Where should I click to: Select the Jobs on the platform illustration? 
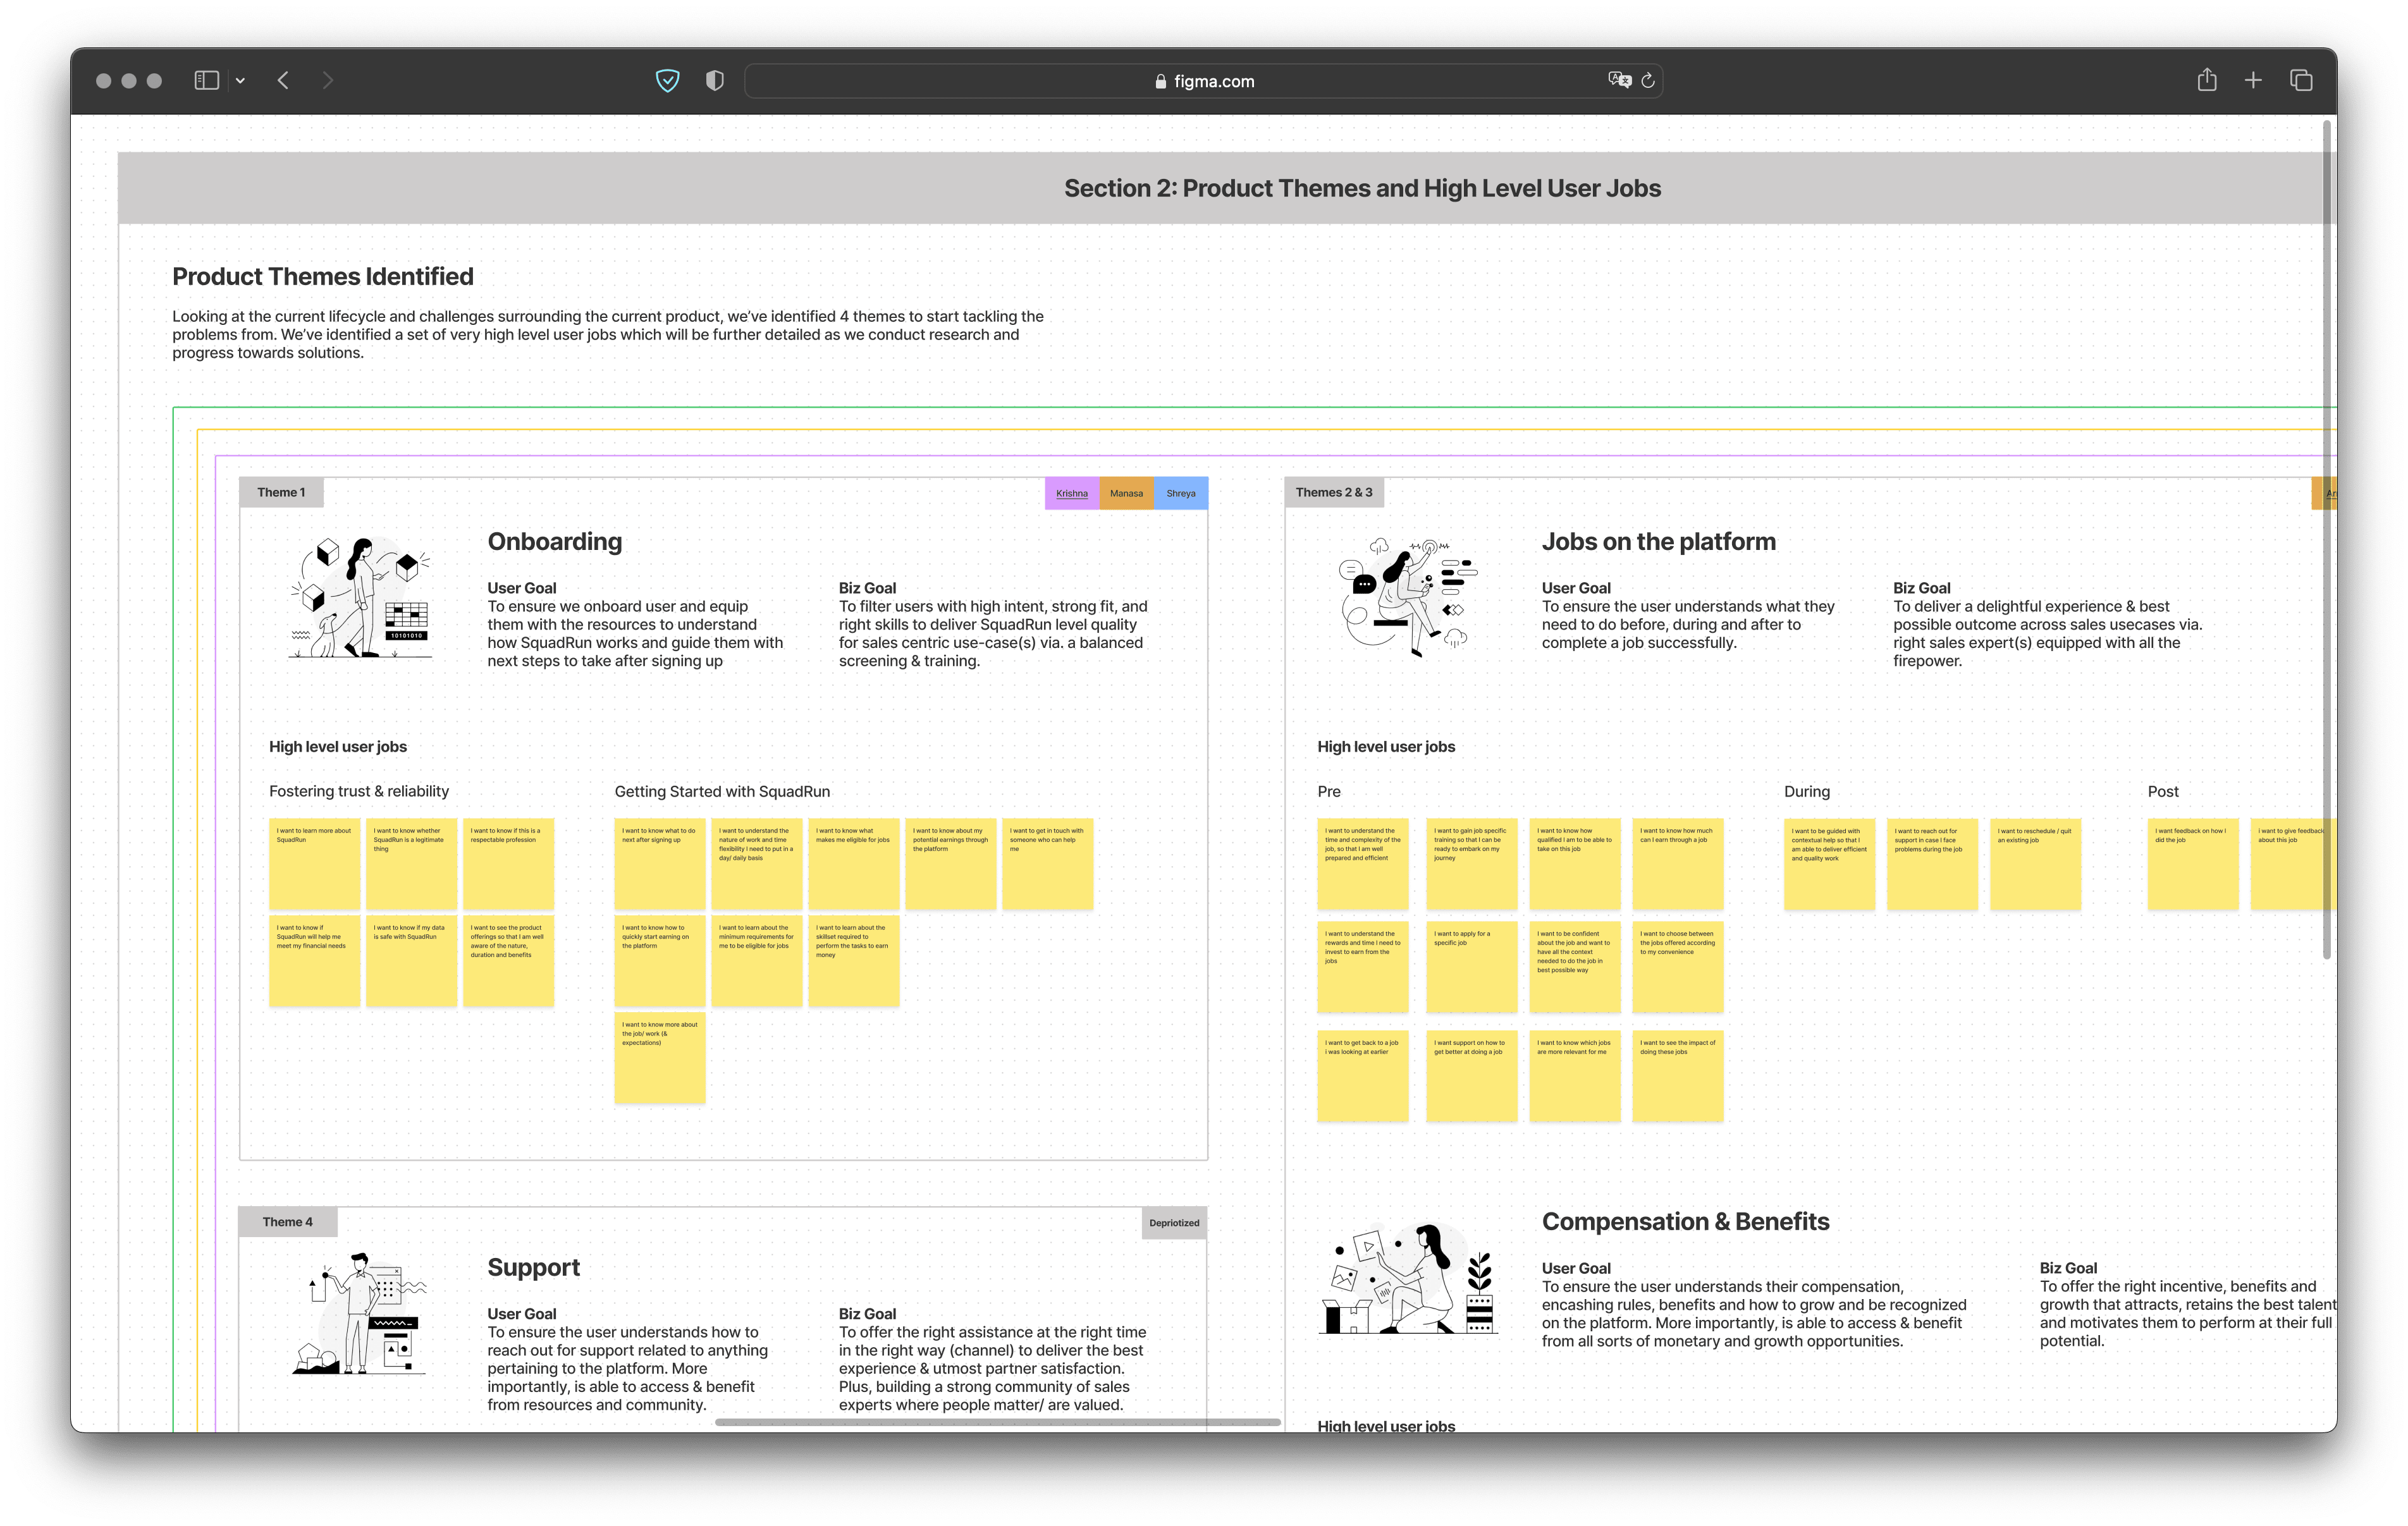click(x=1408, y=597)
